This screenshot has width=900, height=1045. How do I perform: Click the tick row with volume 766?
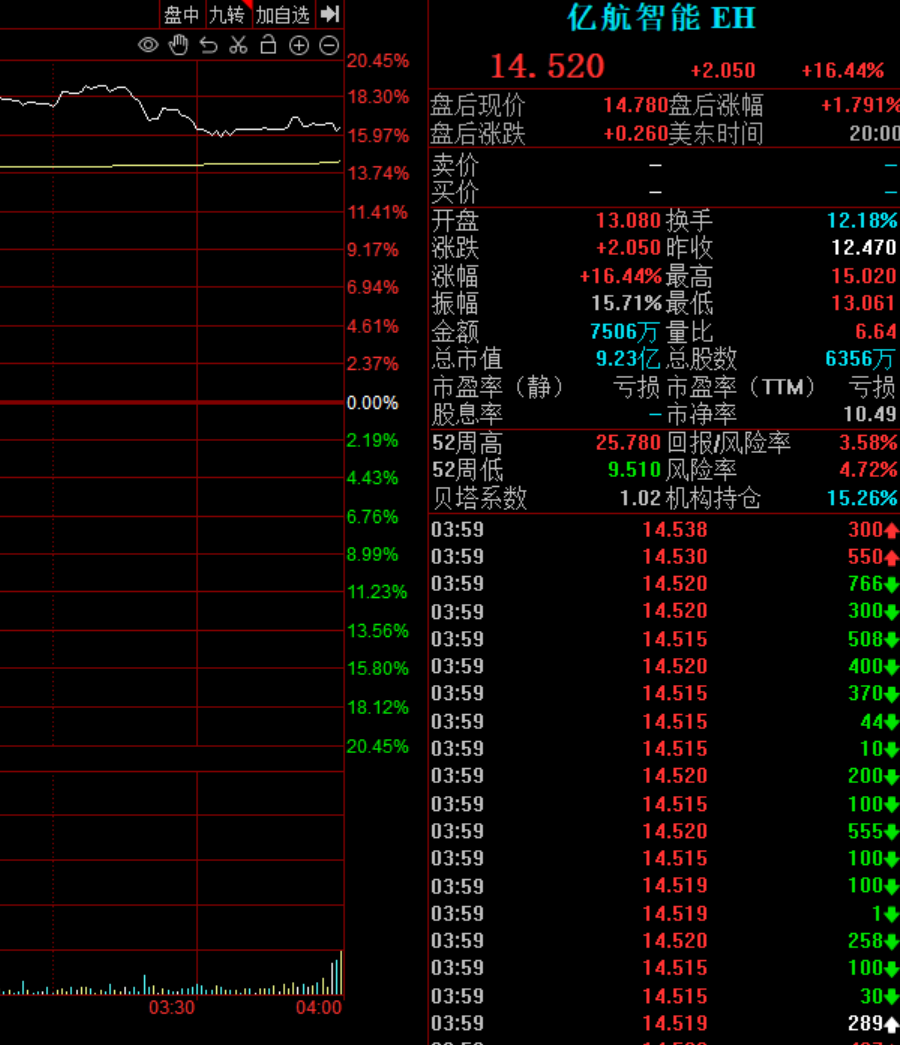[665, 584]
